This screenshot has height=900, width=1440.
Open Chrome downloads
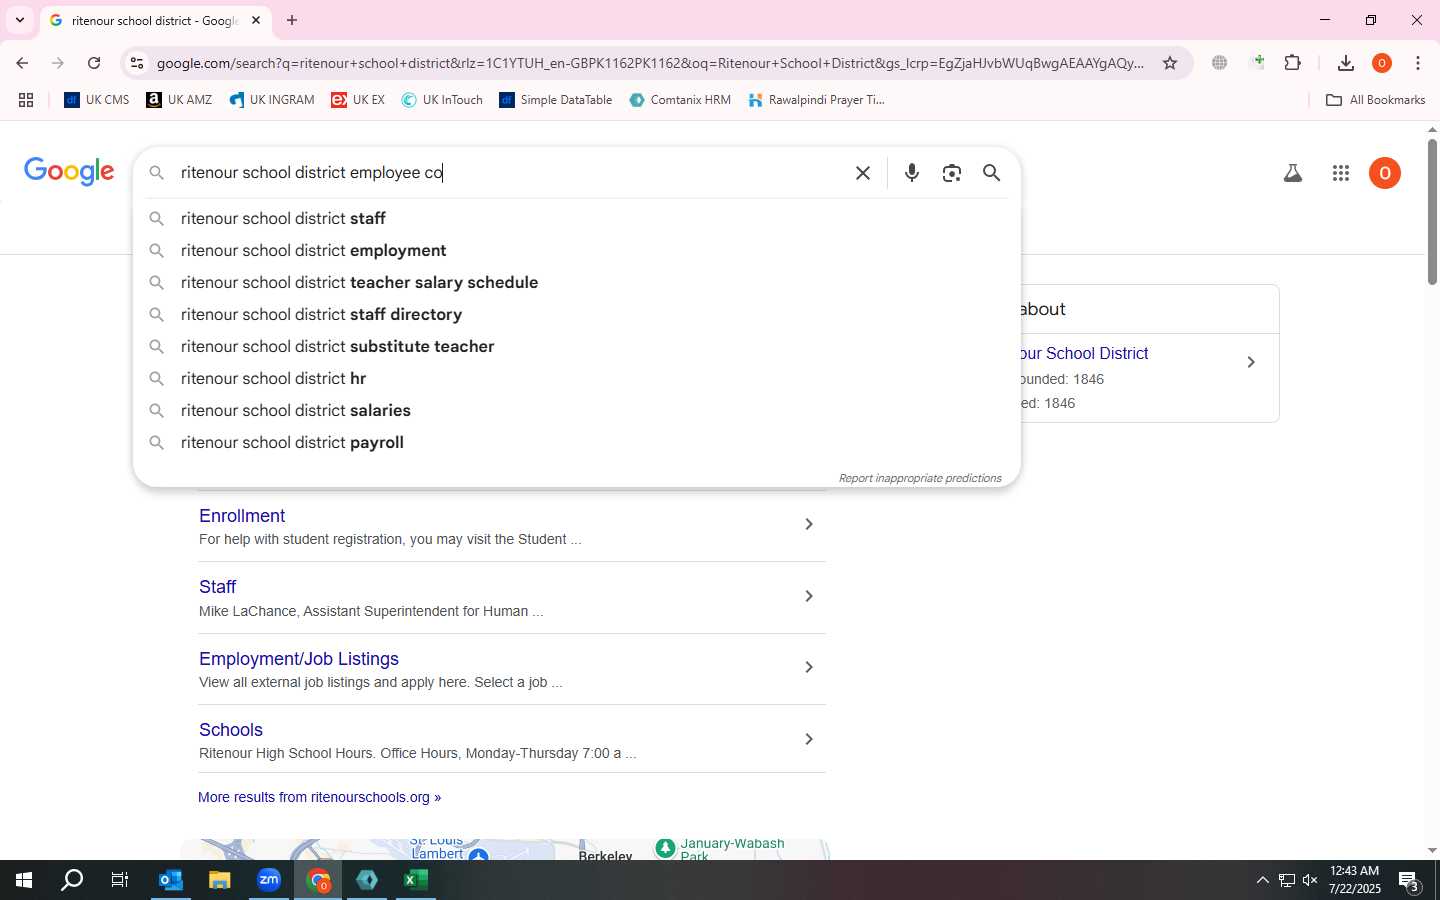(1346, 63)
